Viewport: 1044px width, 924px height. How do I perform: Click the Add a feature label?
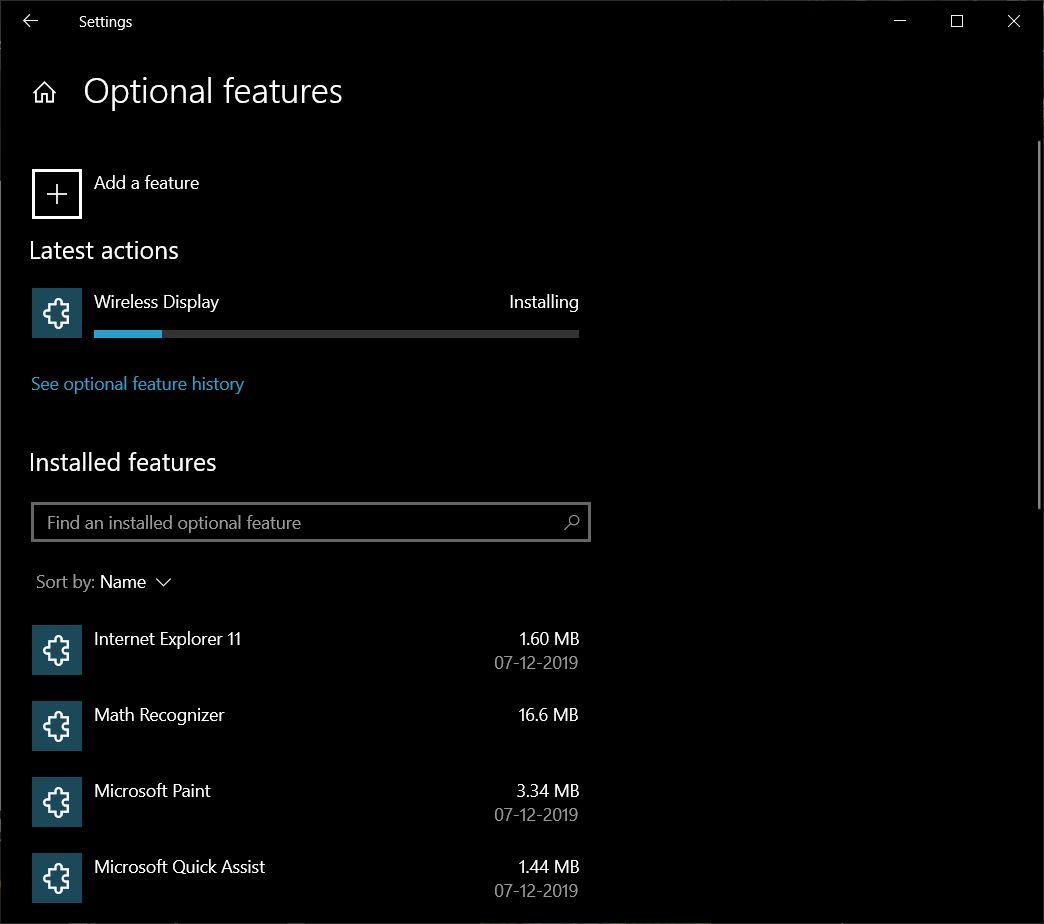[x=146, y=182]
